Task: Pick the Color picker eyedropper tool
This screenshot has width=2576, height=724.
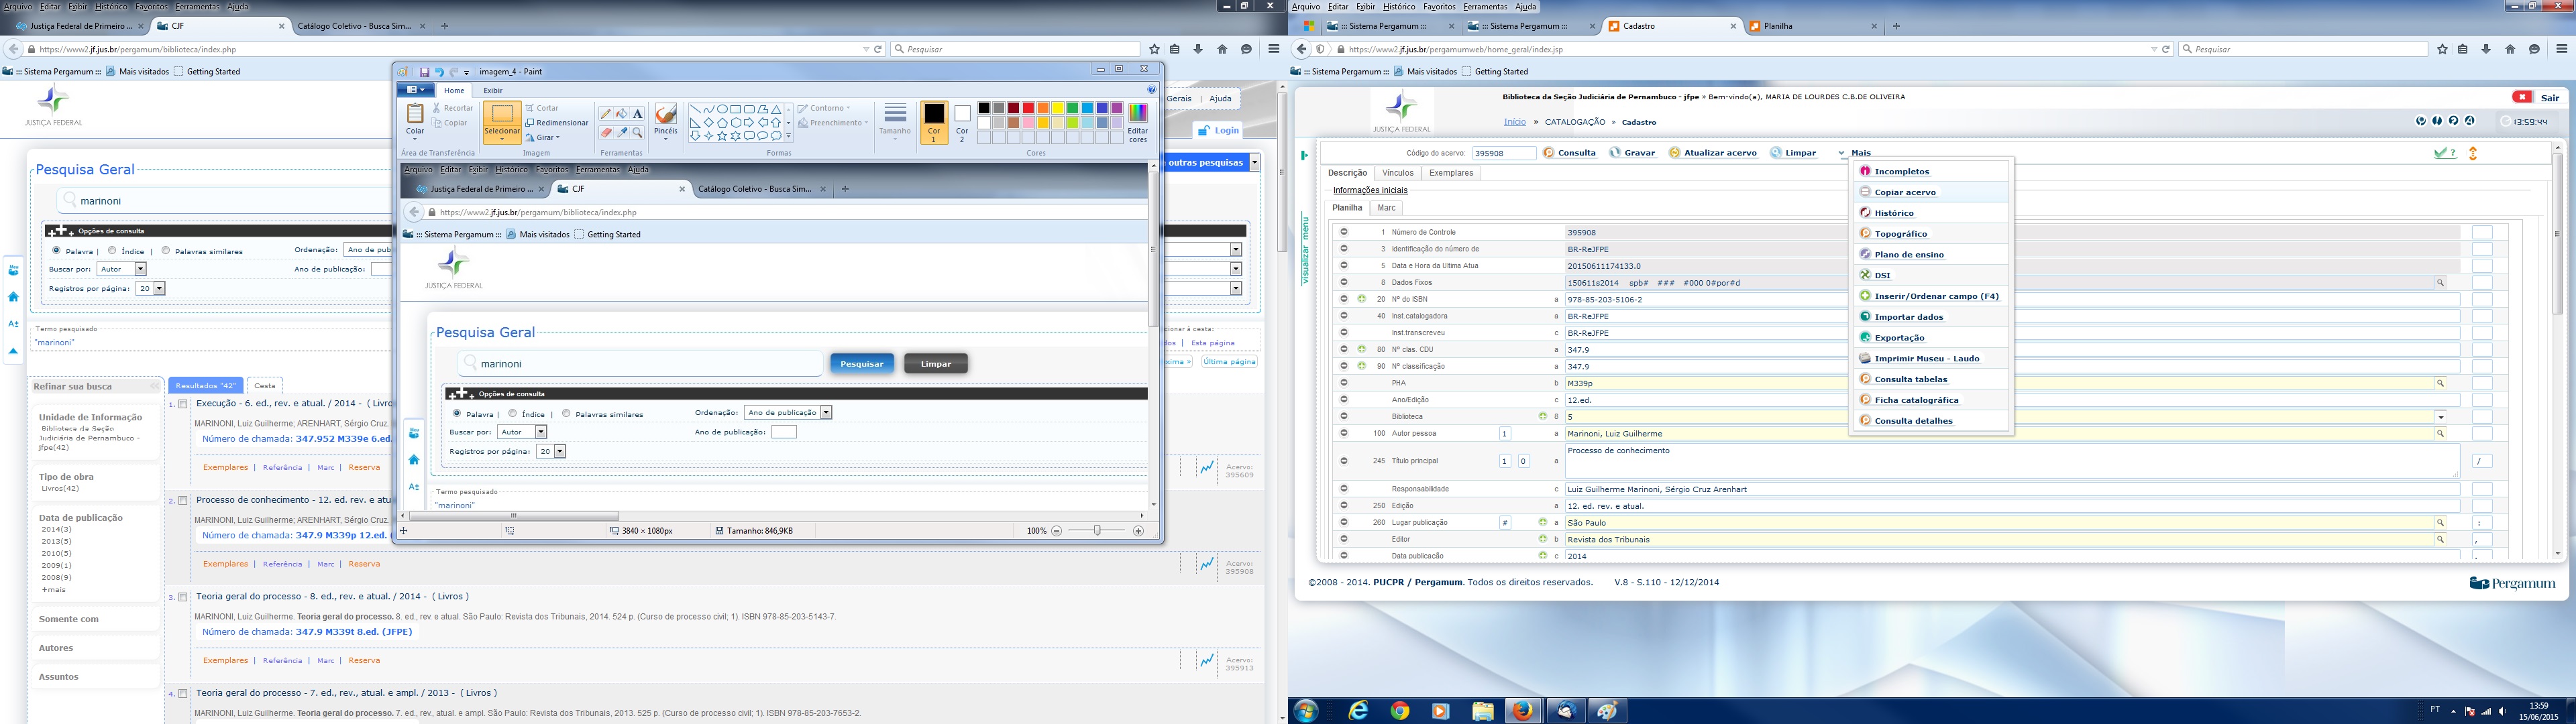Action: point(622,132)
